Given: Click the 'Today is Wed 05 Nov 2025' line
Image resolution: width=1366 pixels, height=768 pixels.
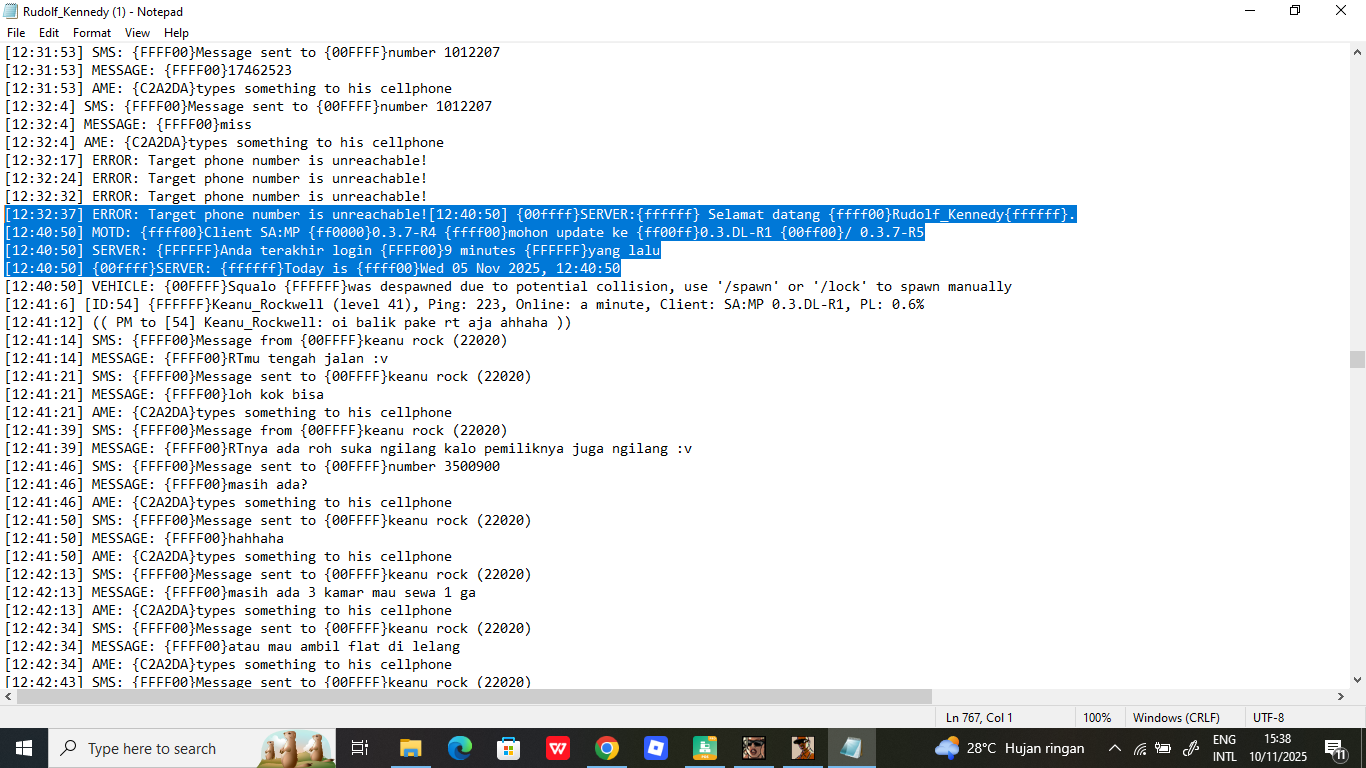Looking at the screenshot, I should 312,268.
